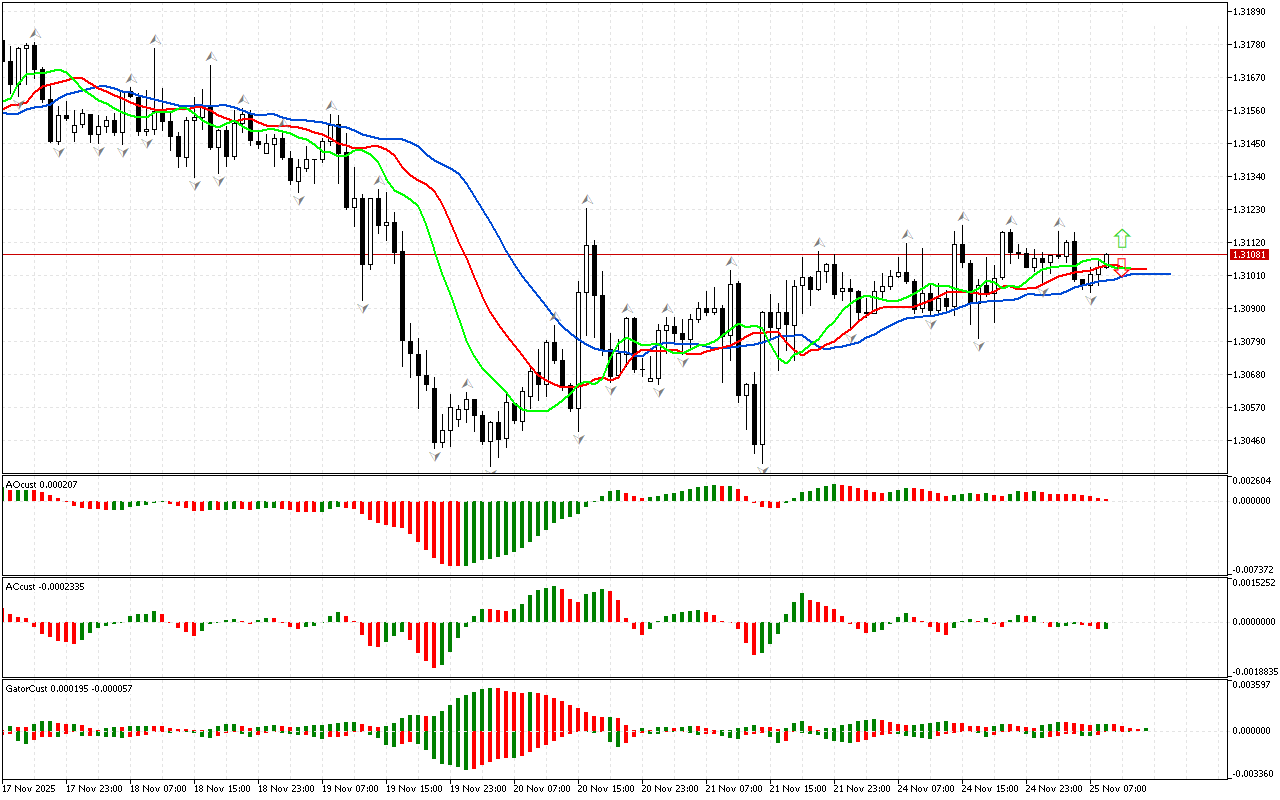Screen dimensions: 1280x800
Task: Click the fractal arrow above the 20 Nov spike
Action: point(586,201)
